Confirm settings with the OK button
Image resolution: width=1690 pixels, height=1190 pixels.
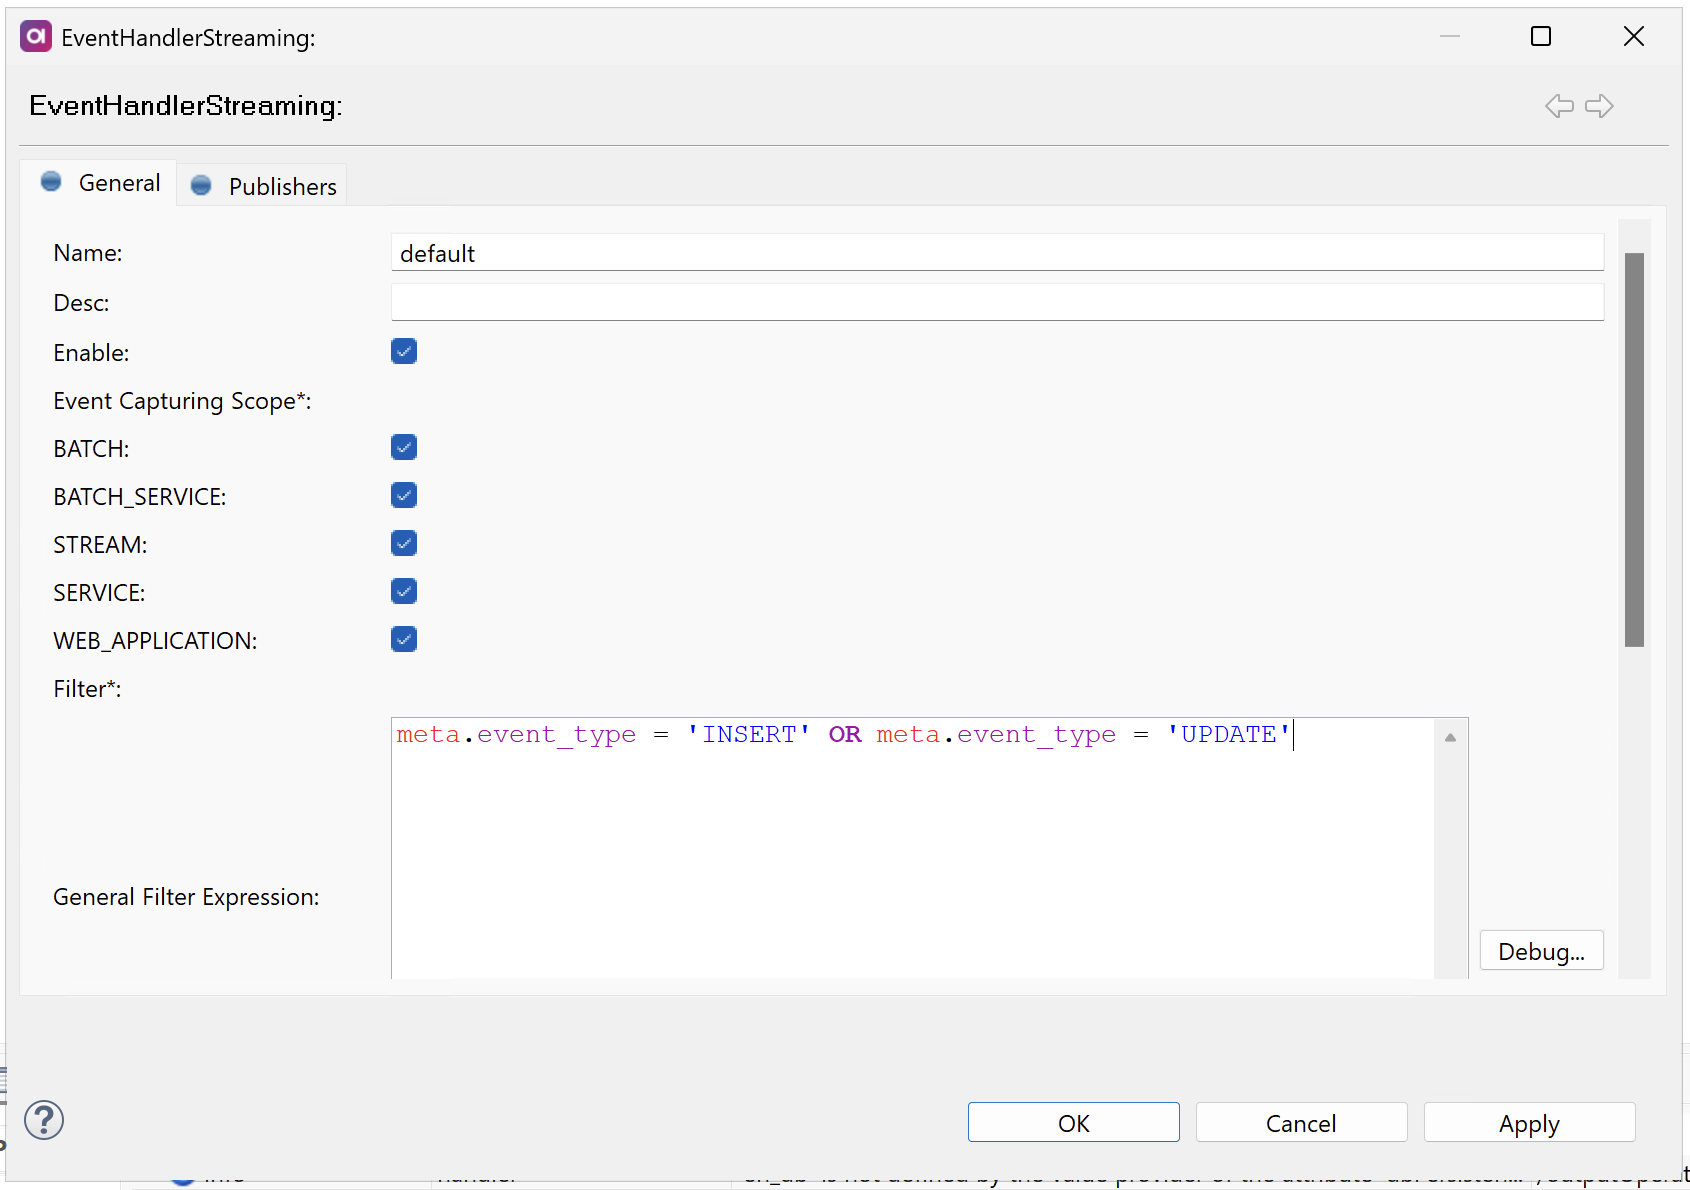(x=1073, y=1122)
